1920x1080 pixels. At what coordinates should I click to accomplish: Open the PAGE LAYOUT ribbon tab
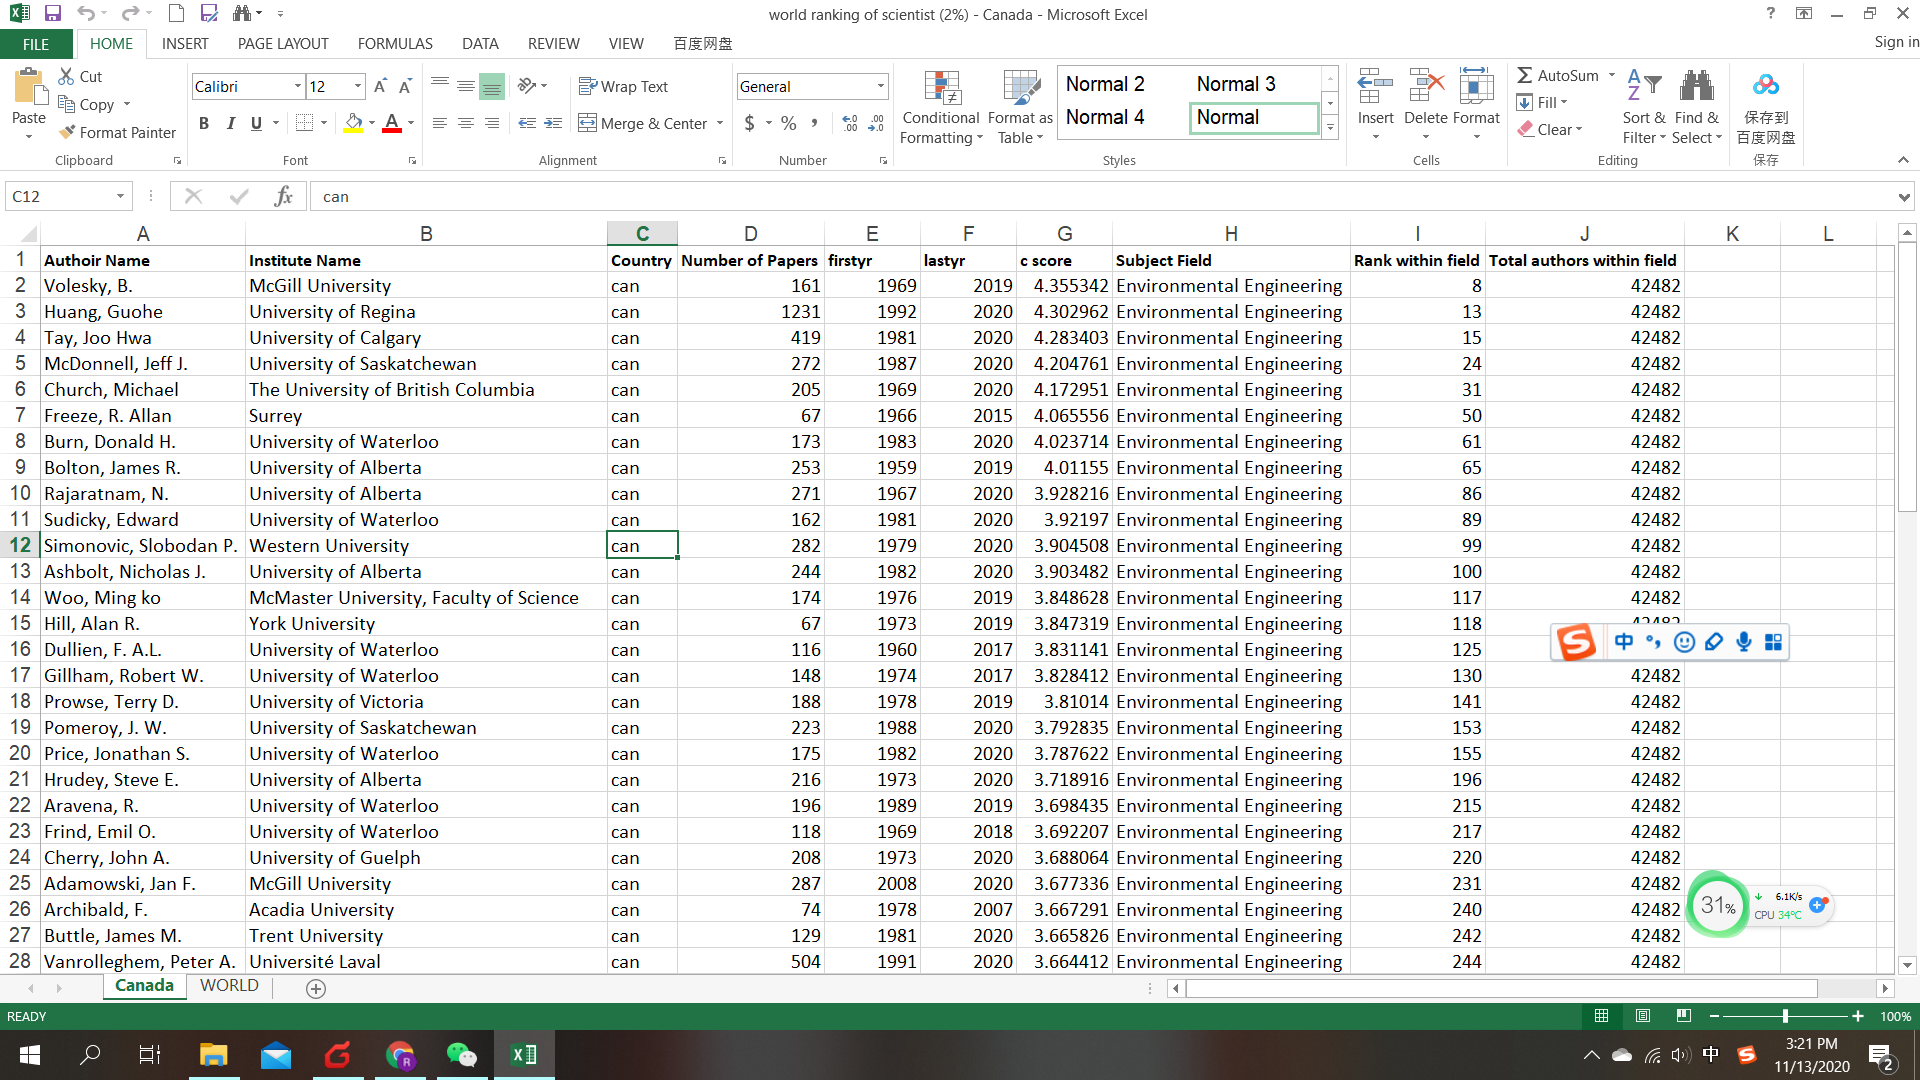coord(283,44)
